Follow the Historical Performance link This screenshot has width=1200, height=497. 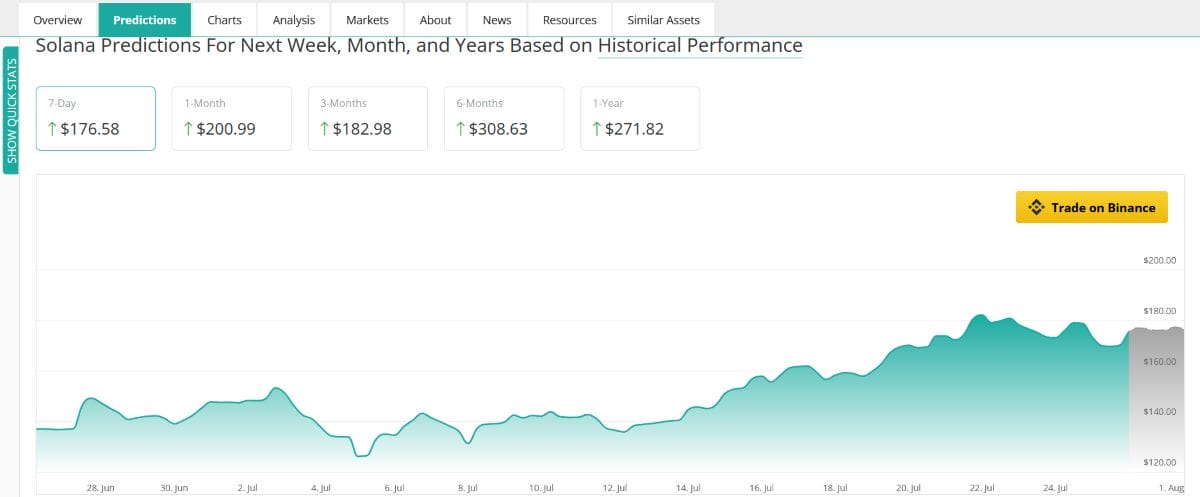point(700,46)
